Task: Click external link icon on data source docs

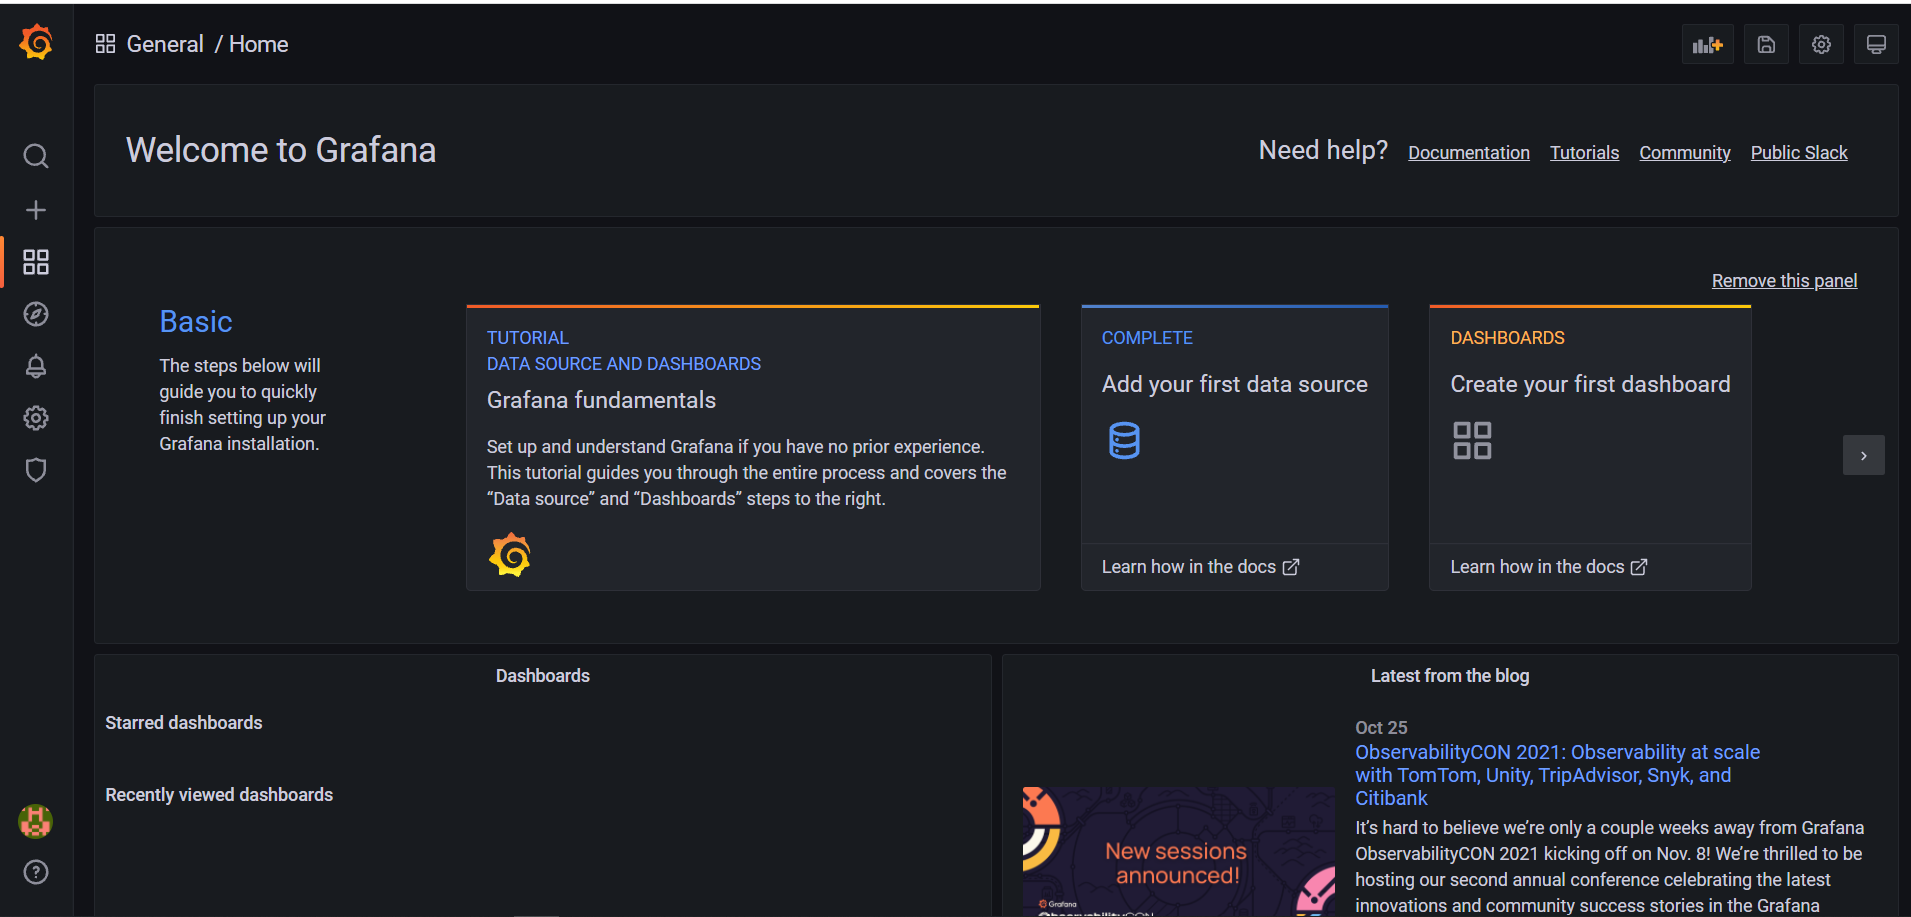Action: (x=1291, y=567)
